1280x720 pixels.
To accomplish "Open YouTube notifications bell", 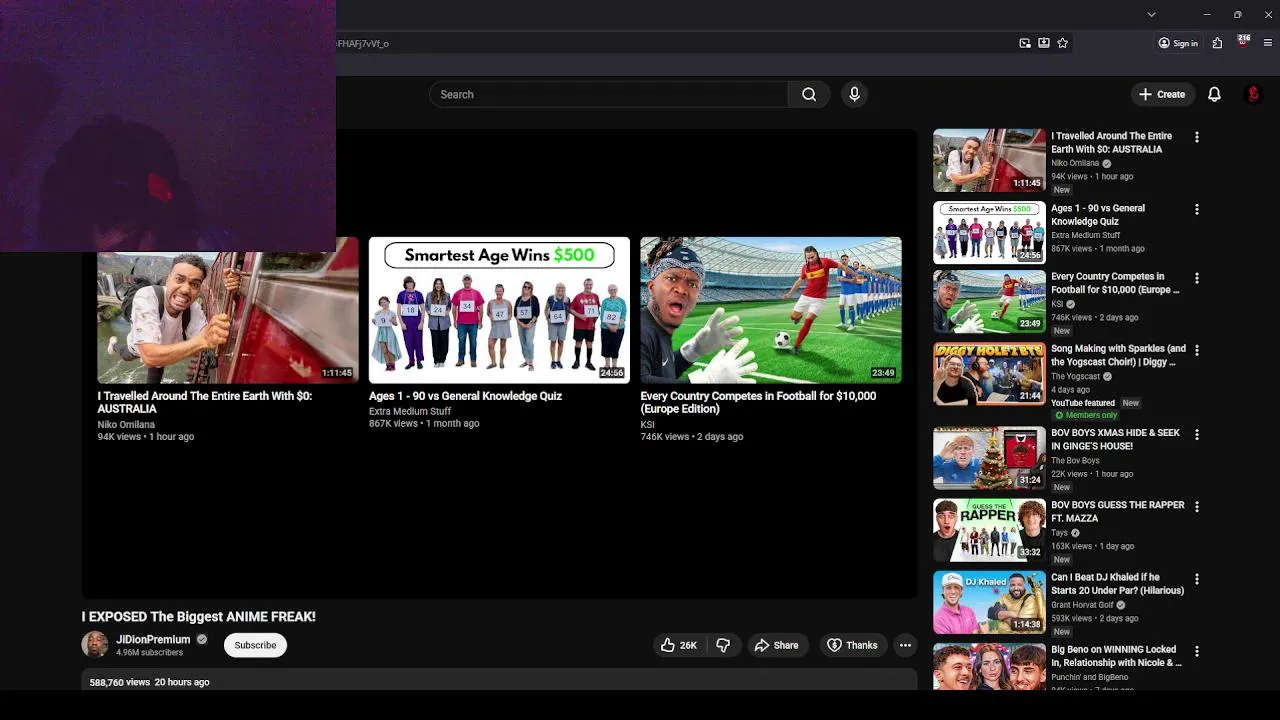I will pyautogui.click(x=1214, y=94).
